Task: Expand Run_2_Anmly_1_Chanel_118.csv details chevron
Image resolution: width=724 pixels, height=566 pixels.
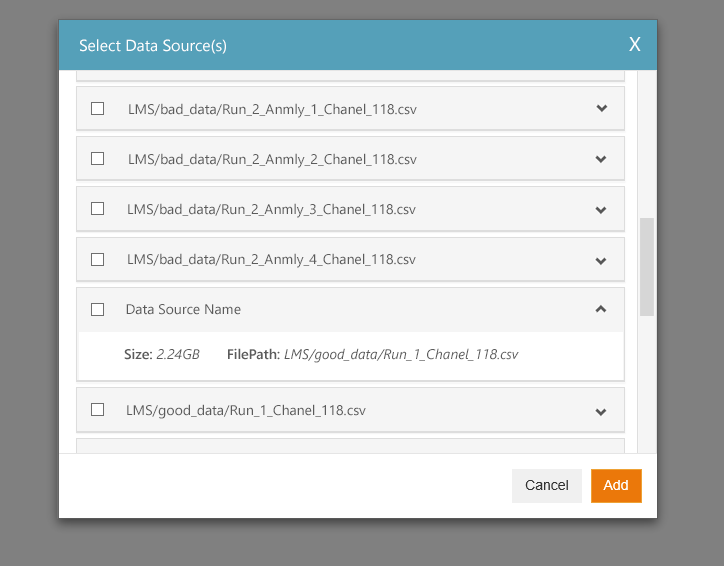Action: pyautogui.click(x=601, y=108)
